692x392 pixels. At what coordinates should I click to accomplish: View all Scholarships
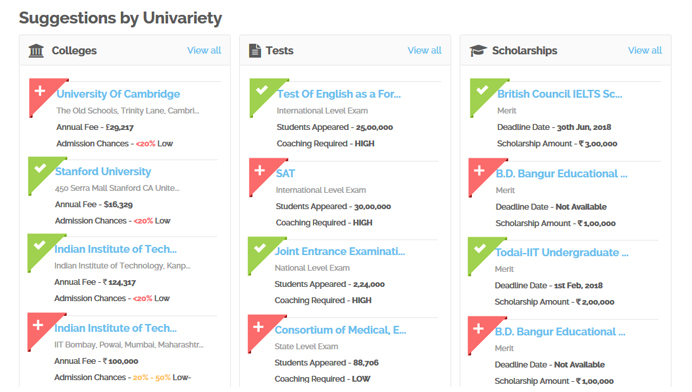click(x=645, y=50)
